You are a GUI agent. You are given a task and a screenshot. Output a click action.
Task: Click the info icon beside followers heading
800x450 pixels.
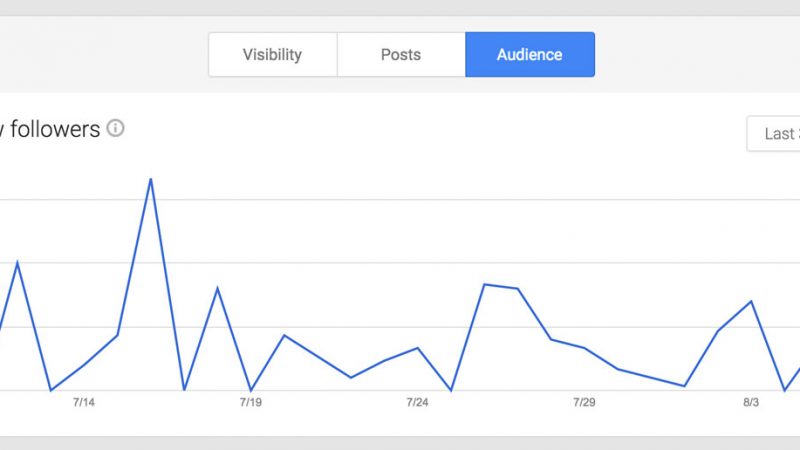(x=115, y=129)
